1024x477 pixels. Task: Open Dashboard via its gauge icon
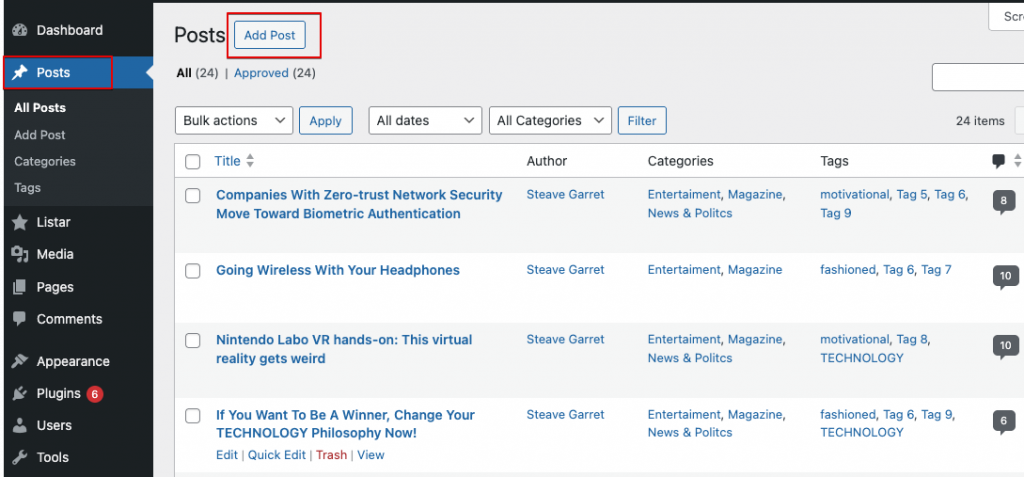(x=20, y=30)
